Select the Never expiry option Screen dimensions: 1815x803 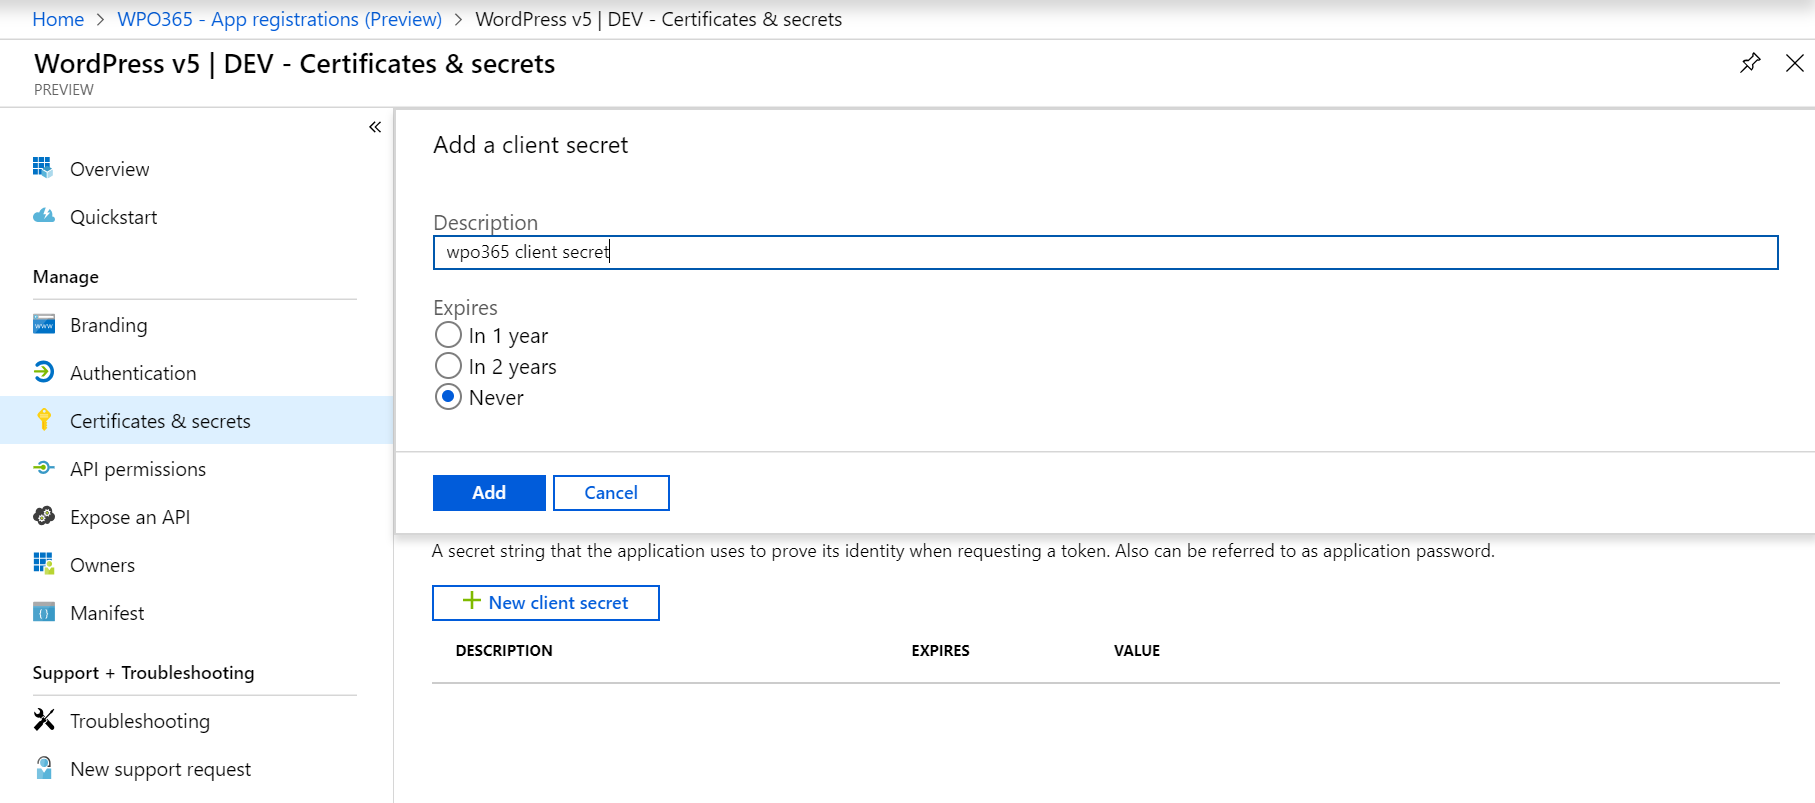(448, 396)
